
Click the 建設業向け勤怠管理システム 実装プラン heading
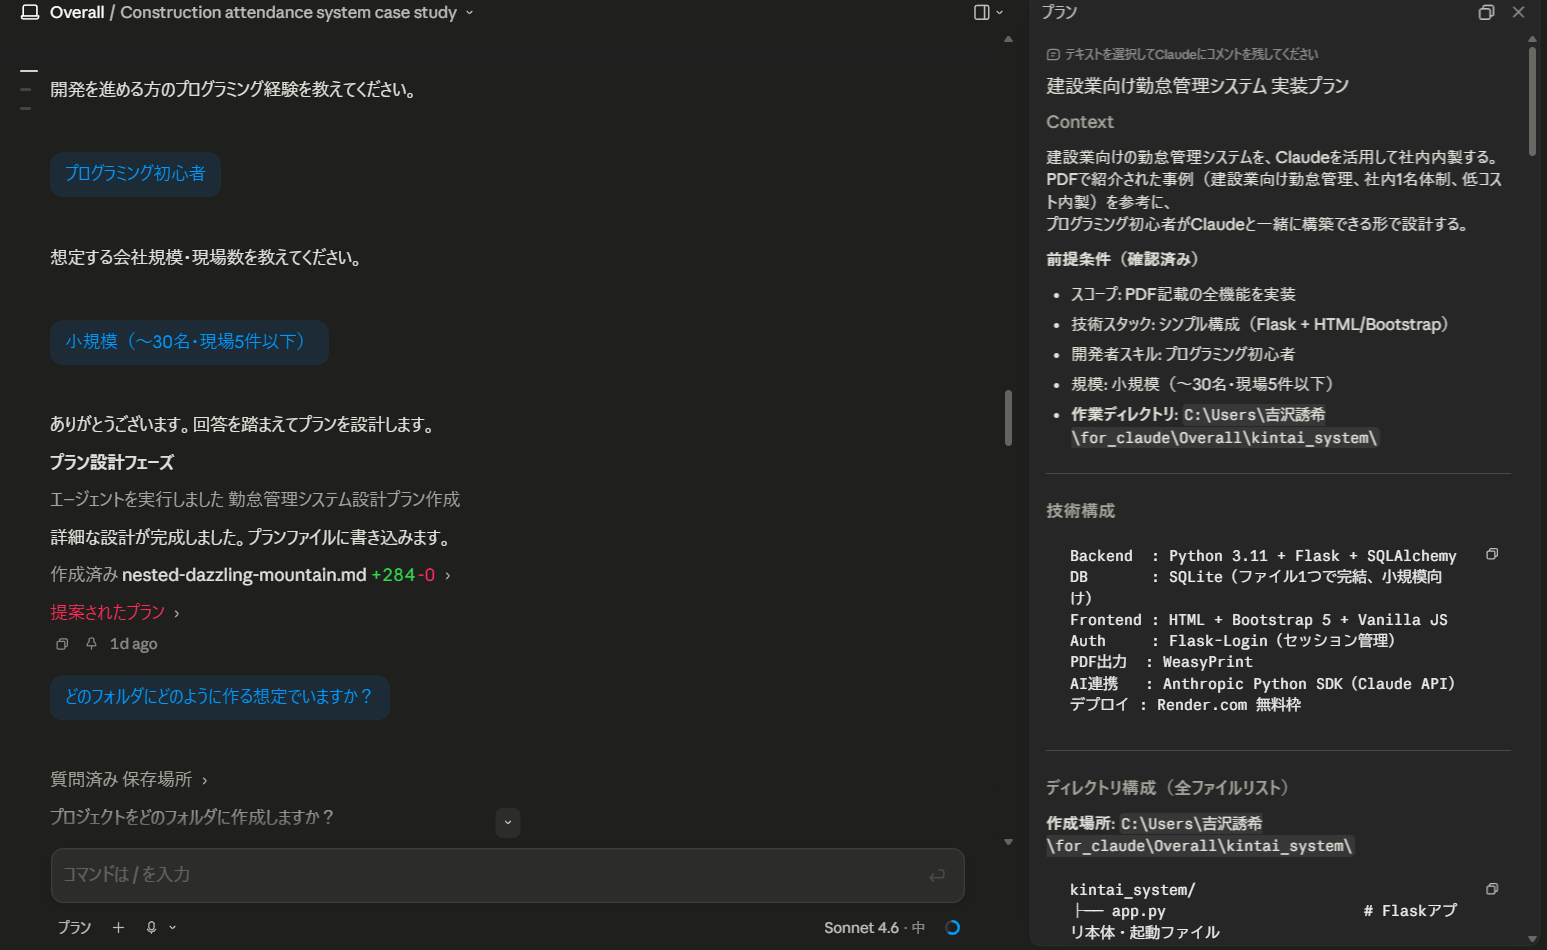pyautogui.click(x=1197, y=86)
